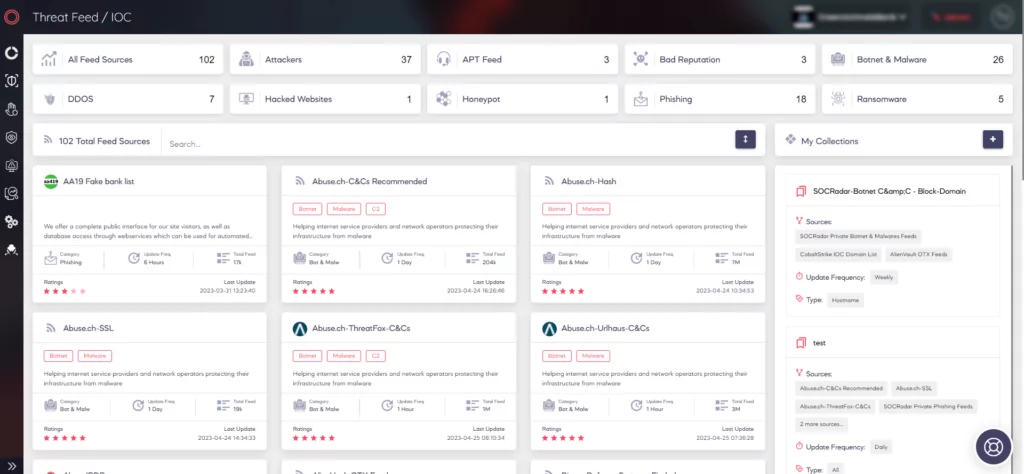Filter by Honeypot category
This screenshot has height=474, width=1024.
[x=522, y=99]
